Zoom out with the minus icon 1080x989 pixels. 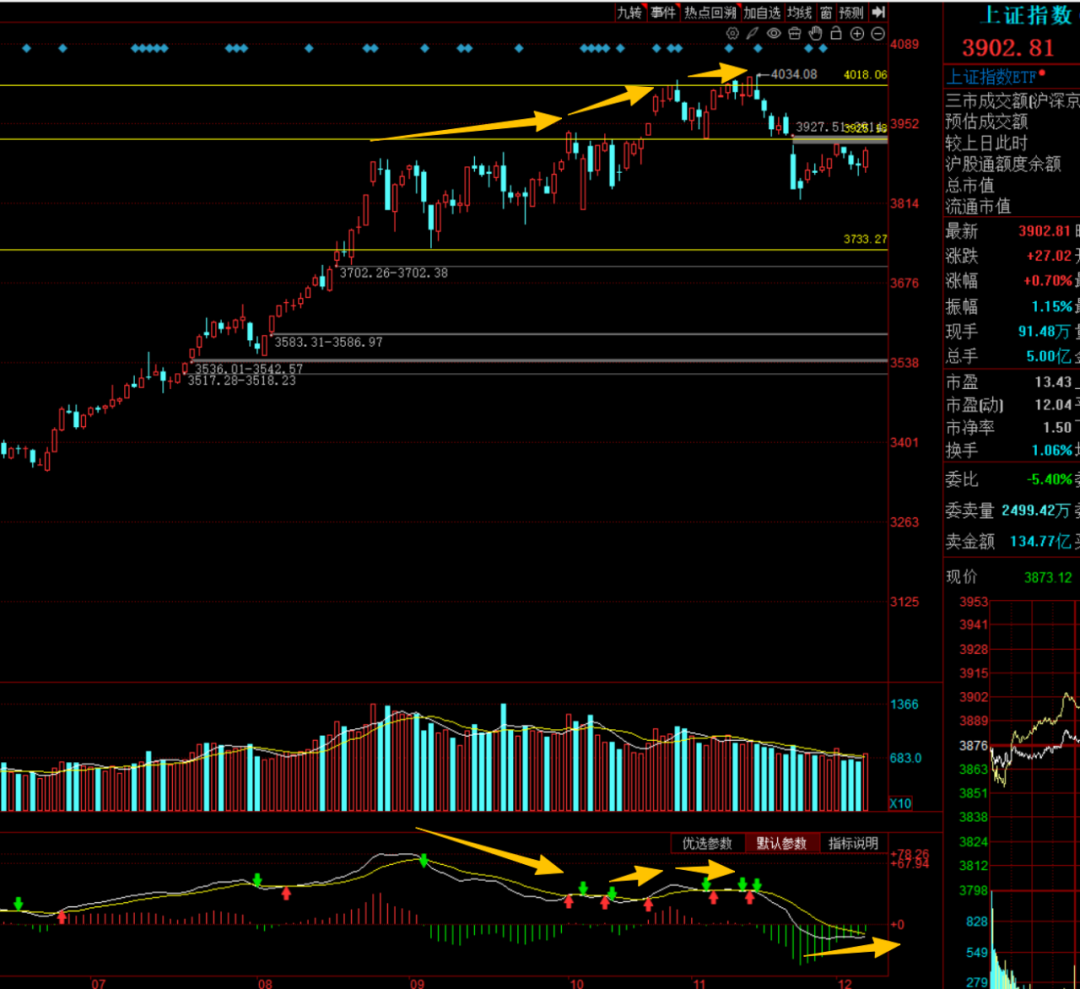pyautogui.click(x=878, y=33)
